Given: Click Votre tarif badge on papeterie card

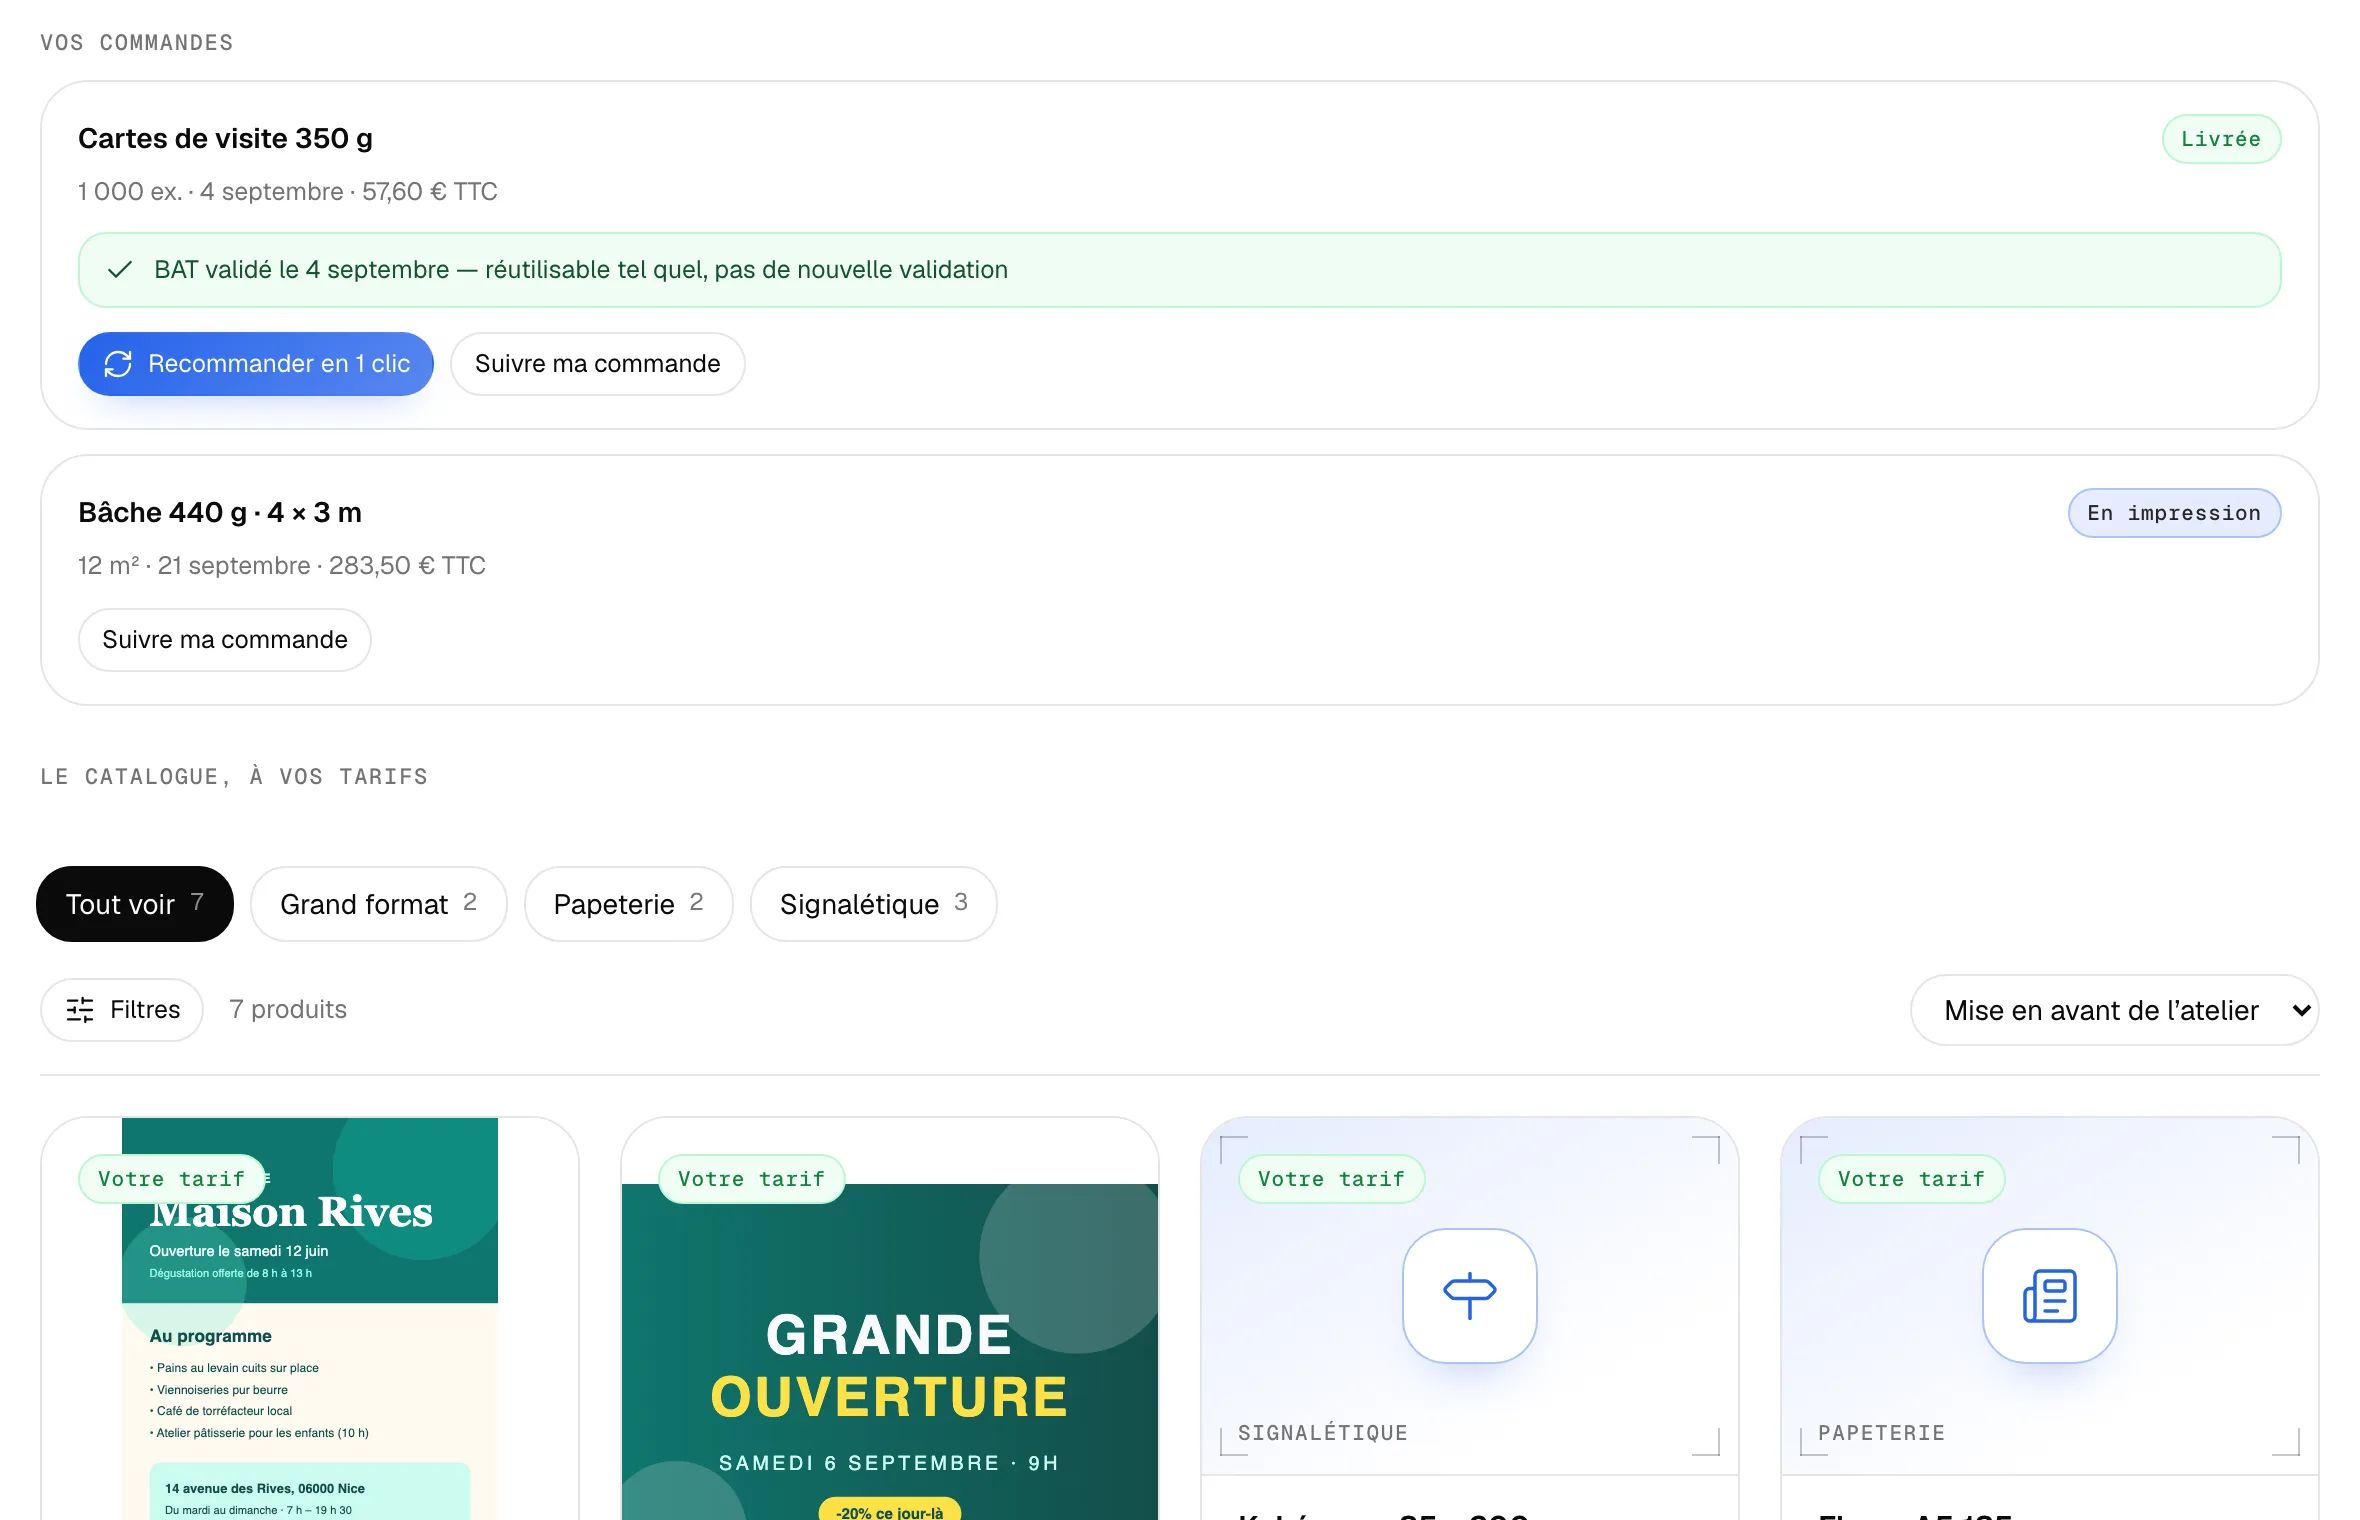Looking at the screenshot, I should point(1911,1179).
